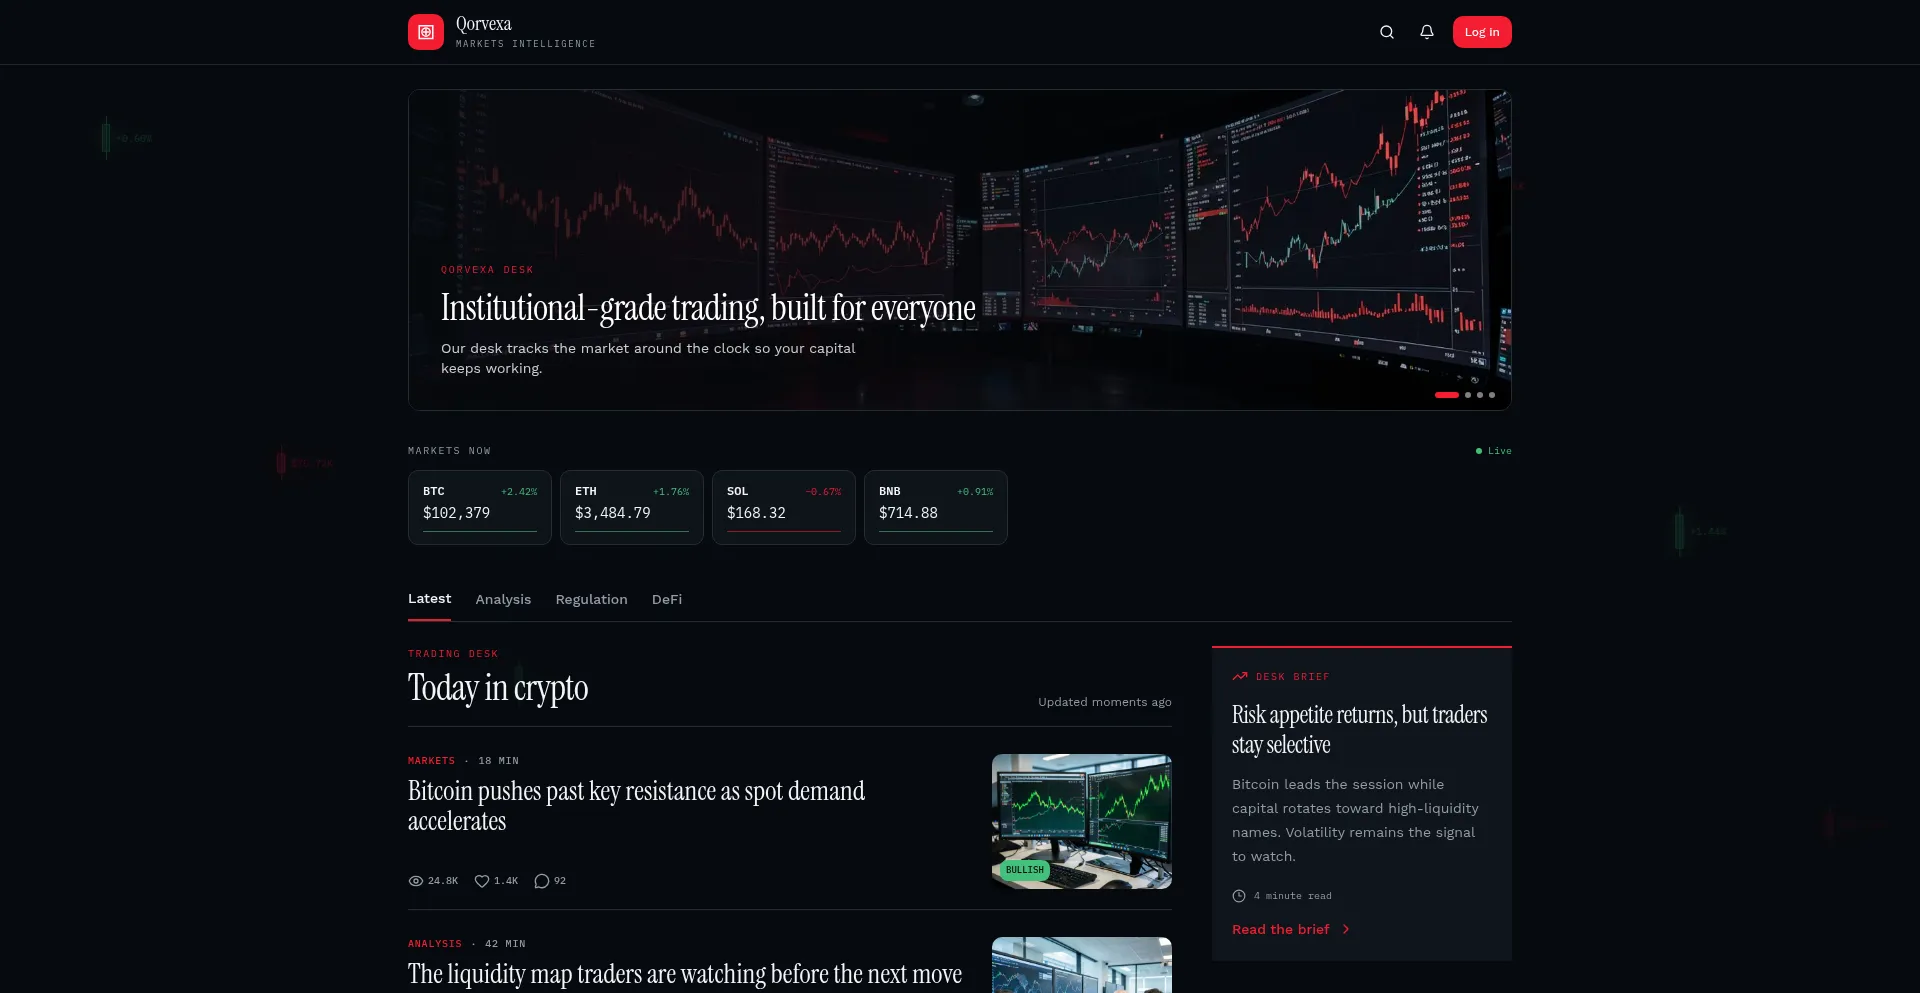Click the Log in button
Image resolution: width=1920 pixels, height=993 pixels.
[x=1482, y=32]
